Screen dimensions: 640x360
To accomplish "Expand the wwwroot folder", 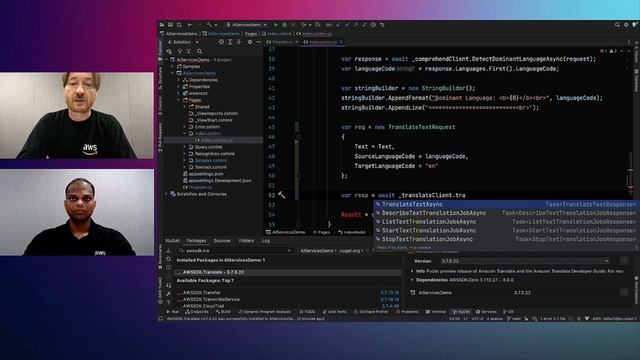I will [179, 93].
